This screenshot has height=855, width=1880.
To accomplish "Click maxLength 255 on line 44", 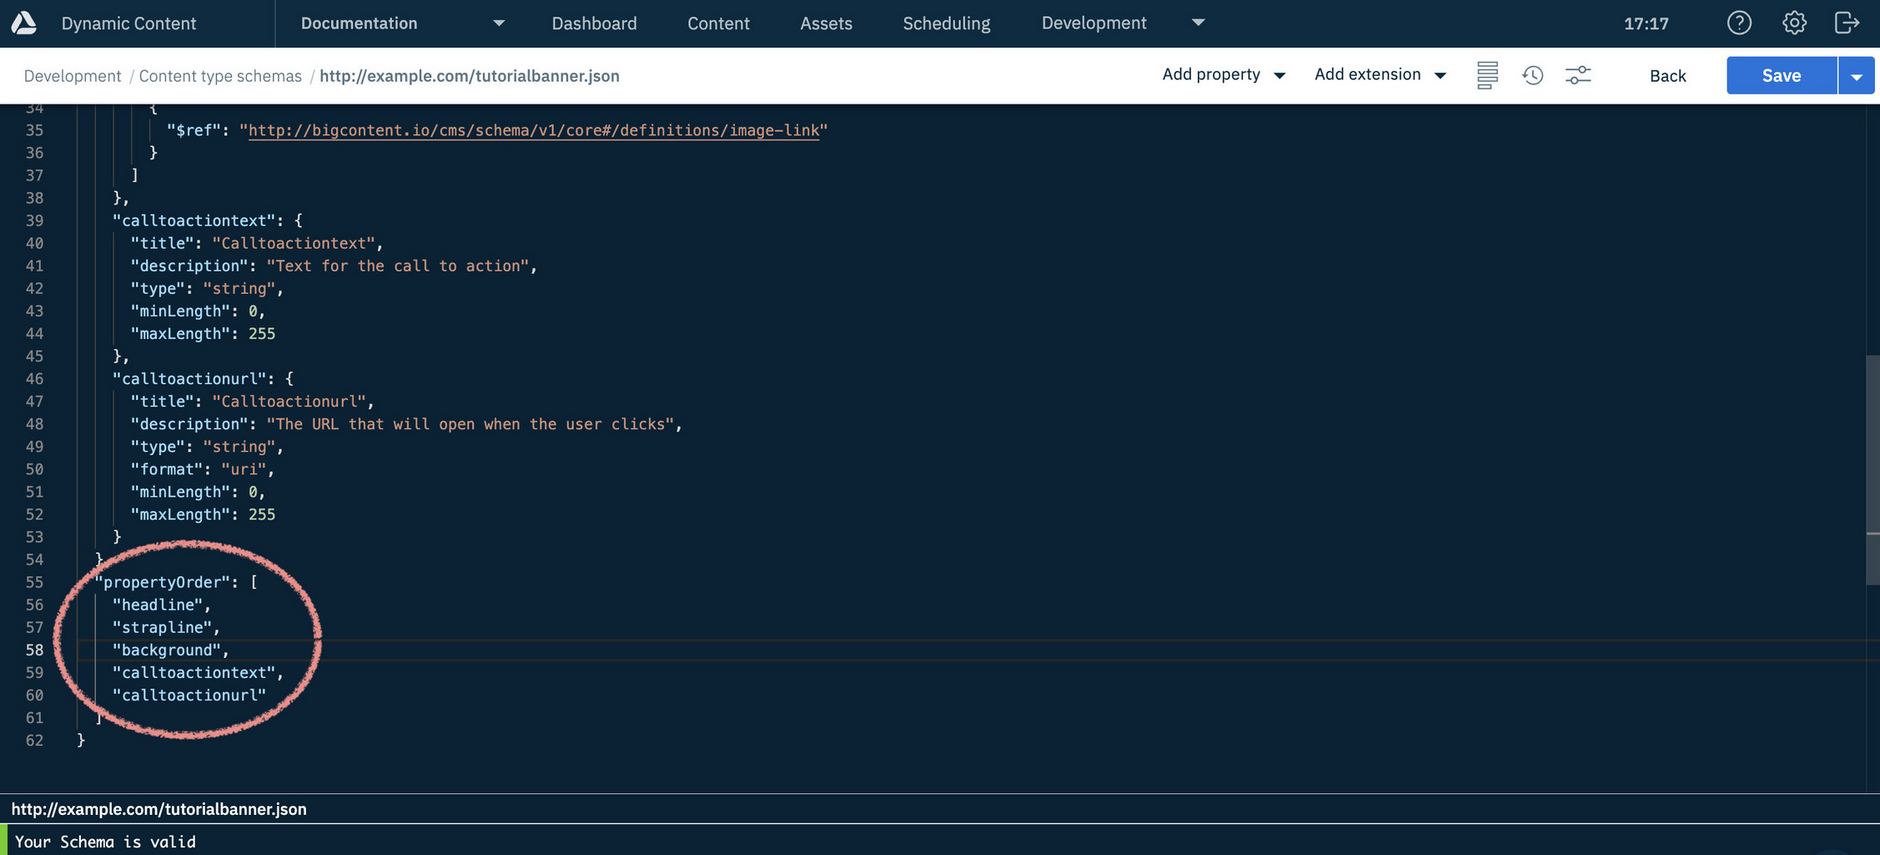I will pyautogui.click(x=262, y=334).
